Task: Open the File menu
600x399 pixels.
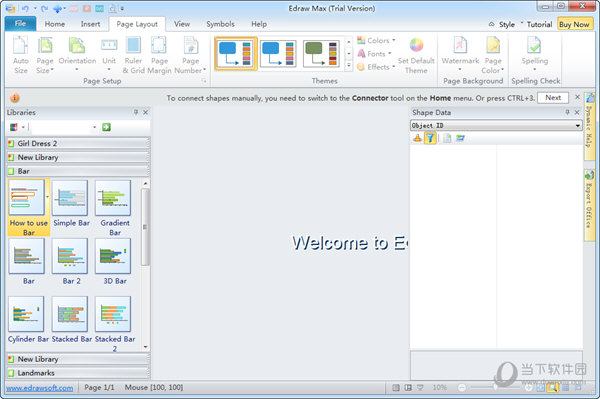Action: point(20,24)
